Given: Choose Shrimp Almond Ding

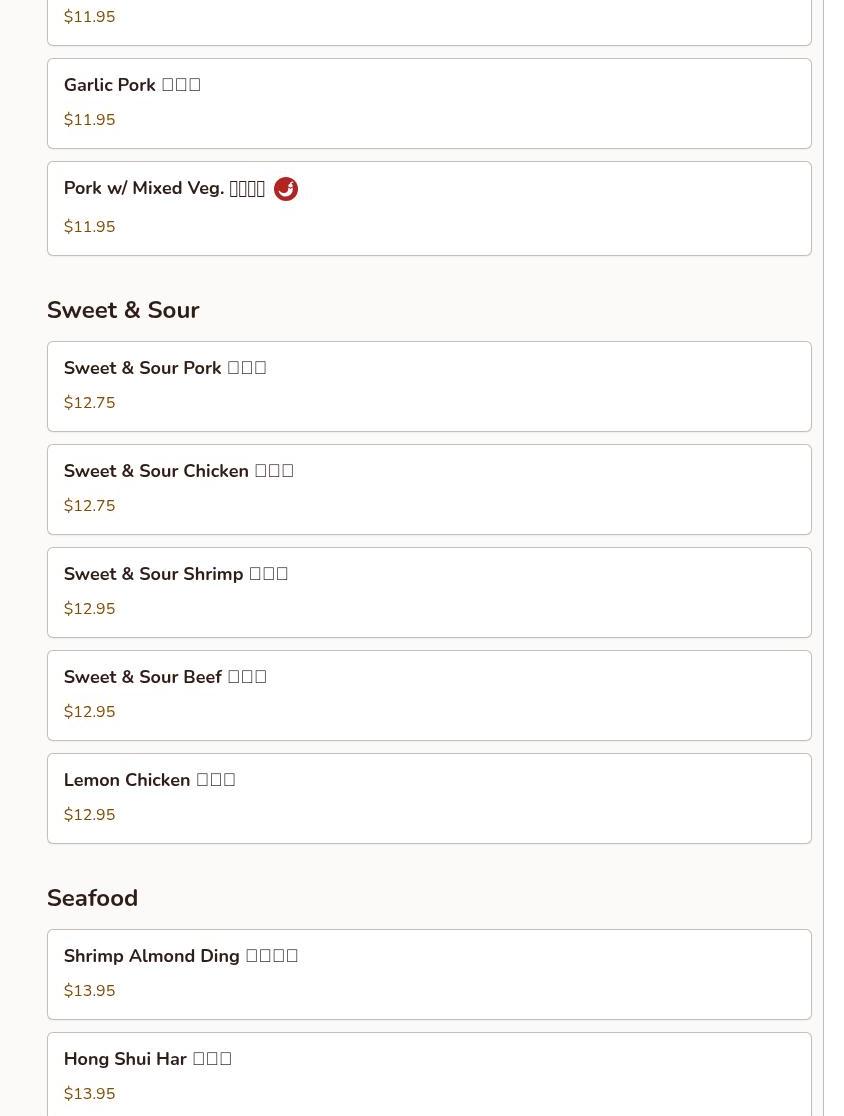Looking at the screenshot, I should point(429,974).
